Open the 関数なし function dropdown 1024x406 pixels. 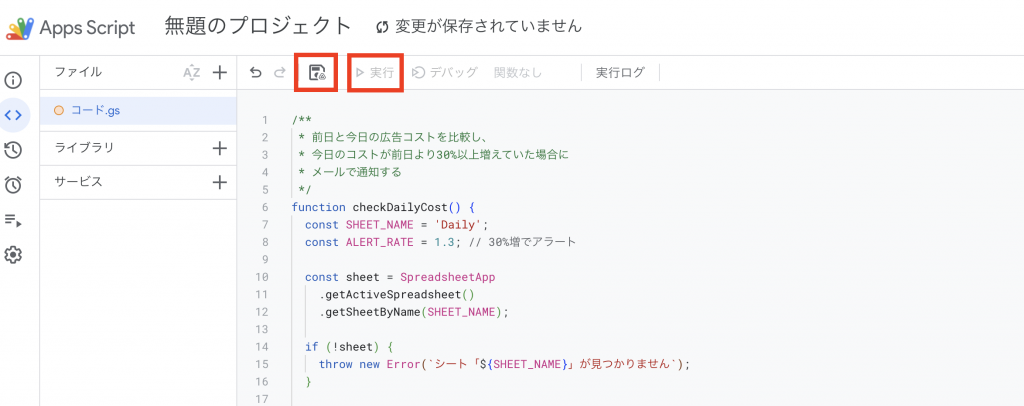pyautogui.click(x=518, y=72)
